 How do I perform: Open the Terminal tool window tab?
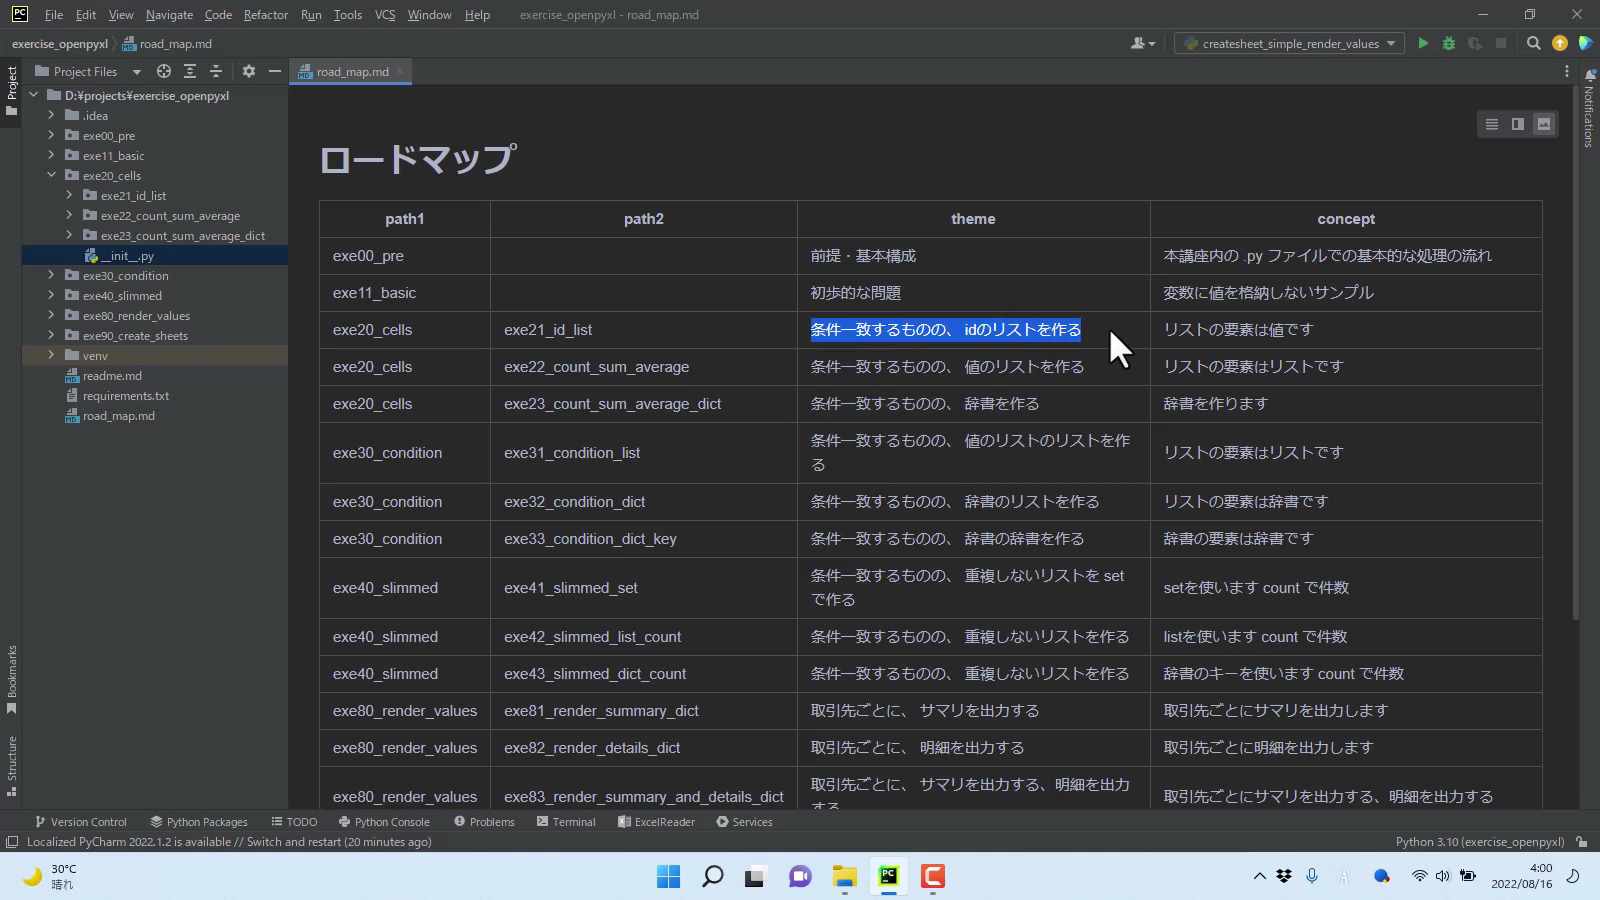566,822
